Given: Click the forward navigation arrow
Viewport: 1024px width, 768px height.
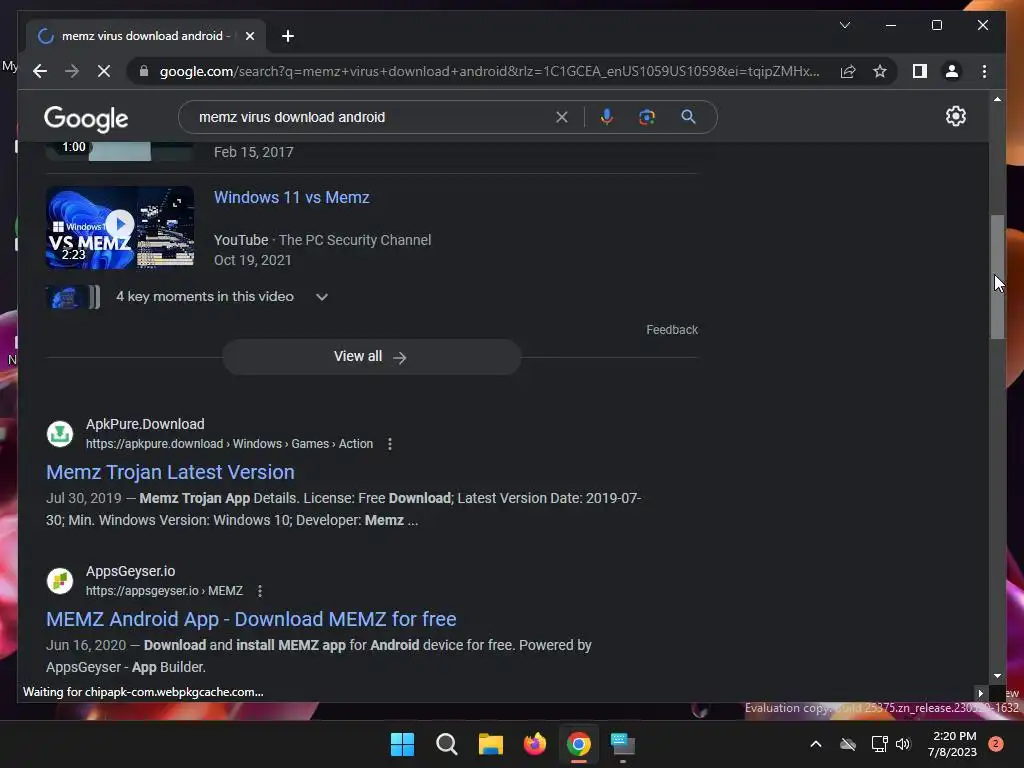Looking at the screenshot, I should 72,71.
